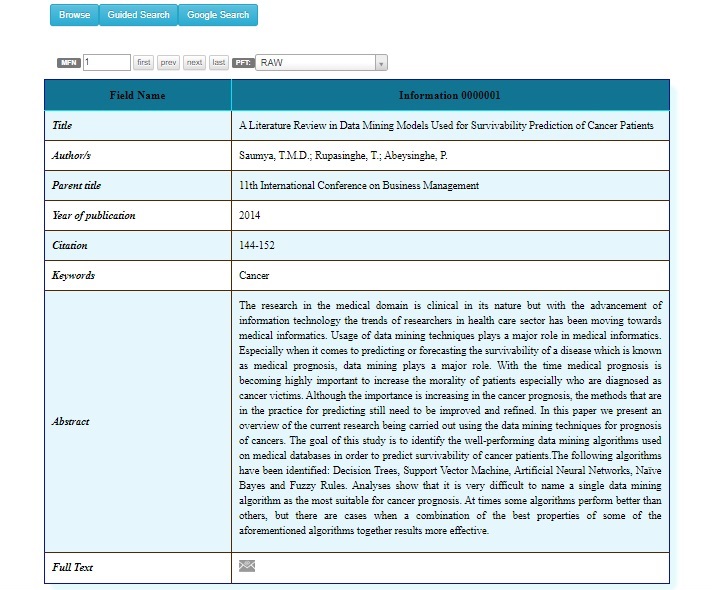
Task: Click the Information 0000001 column header
Action: (449, 95)
